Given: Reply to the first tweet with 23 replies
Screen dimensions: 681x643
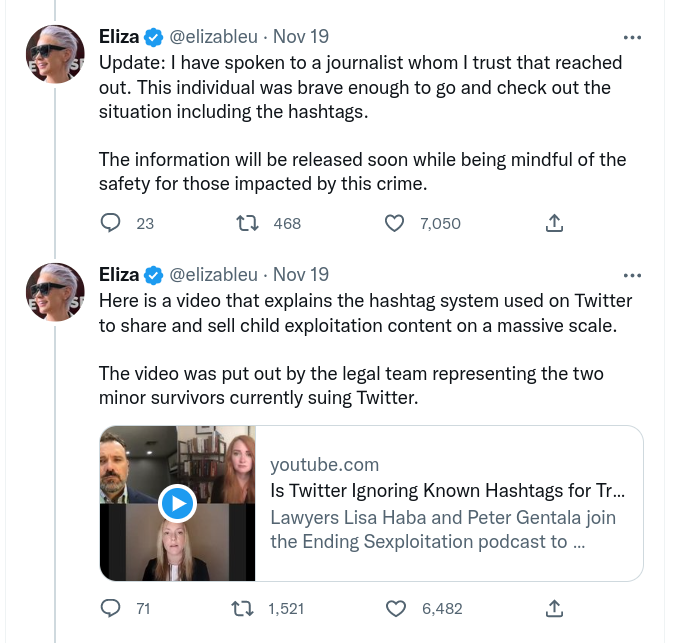Looking at the screenshot, I should [112, 223].
